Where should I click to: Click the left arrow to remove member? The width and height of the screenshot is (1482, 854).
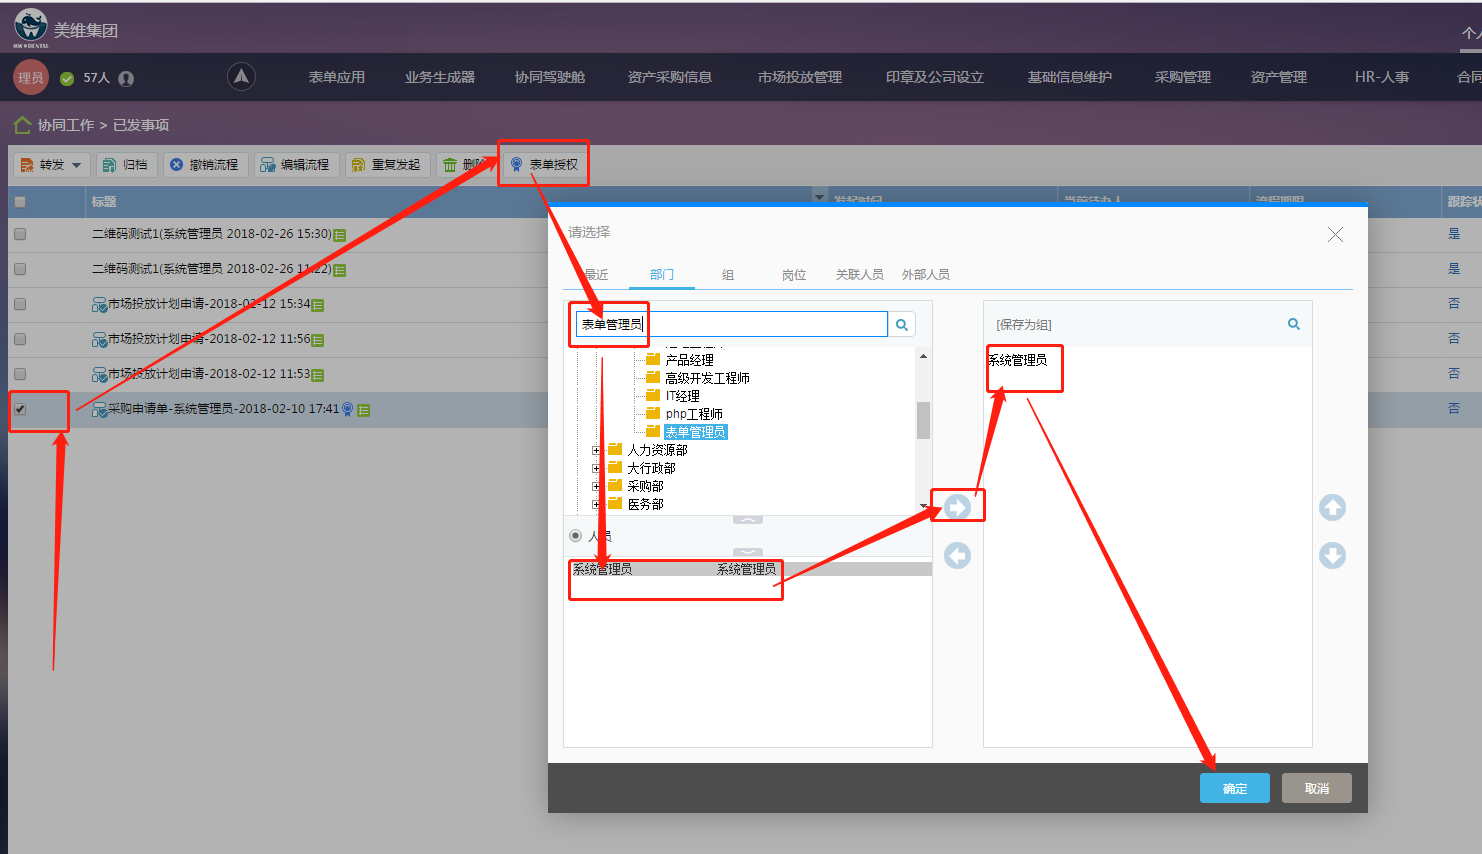click(x=957, y=555)
